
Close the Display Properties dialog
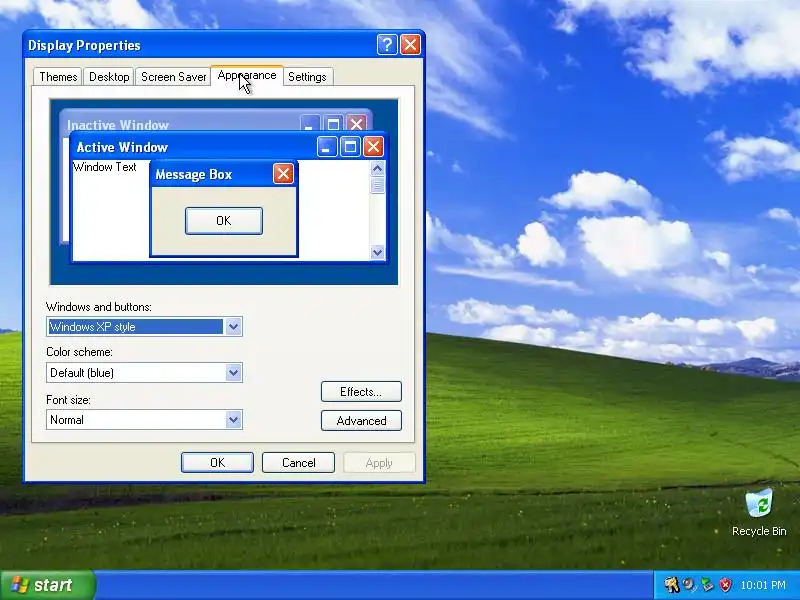(x=410, y=45)
